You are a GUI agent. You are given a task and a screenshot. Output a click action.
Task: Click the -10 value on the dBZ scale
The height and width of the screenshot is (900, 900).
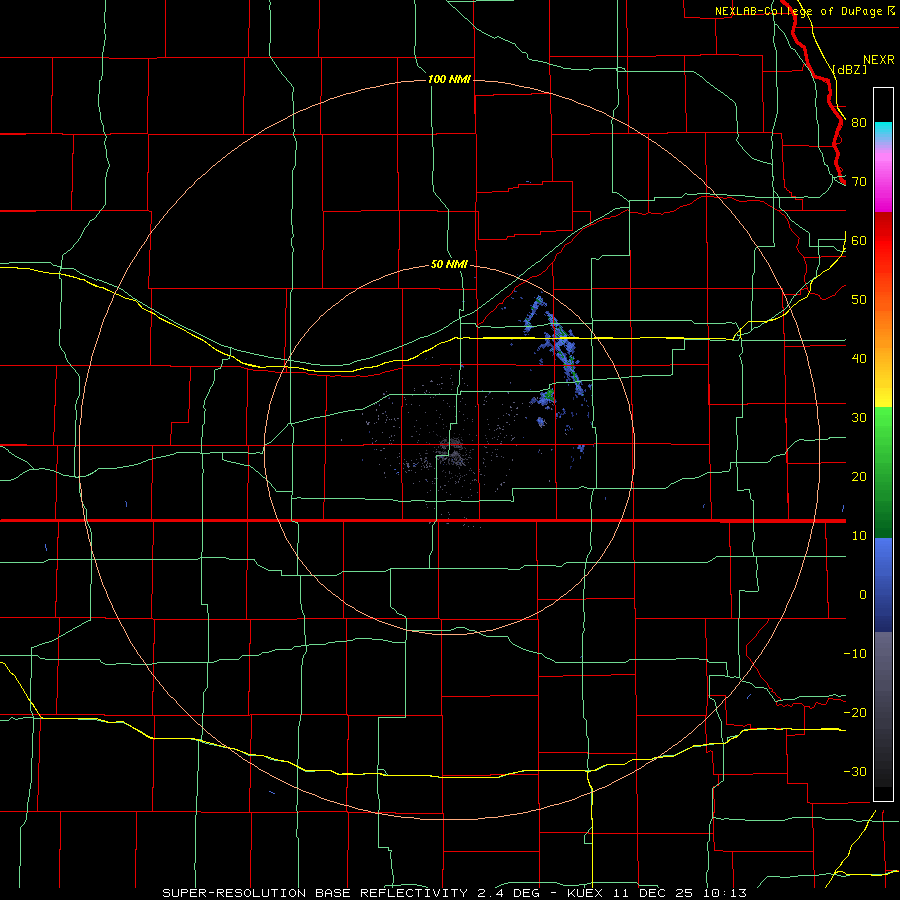[x=855, y=654]
